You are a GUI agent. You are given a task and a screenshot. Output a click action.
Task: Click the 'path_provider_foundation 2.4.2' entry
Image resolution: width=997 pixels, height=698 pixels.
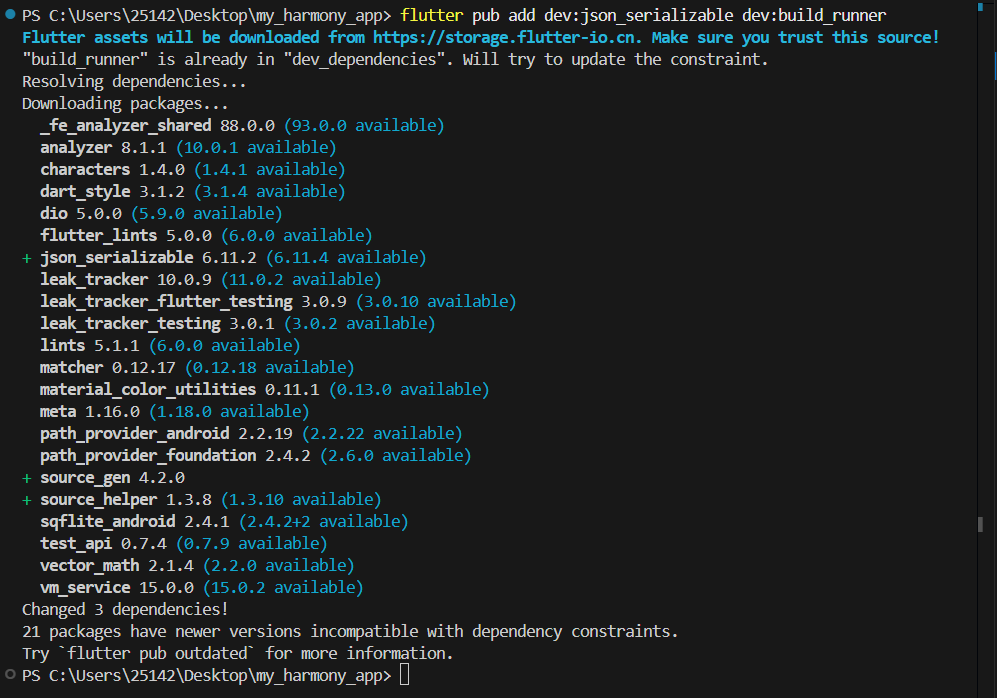(175, 456)
